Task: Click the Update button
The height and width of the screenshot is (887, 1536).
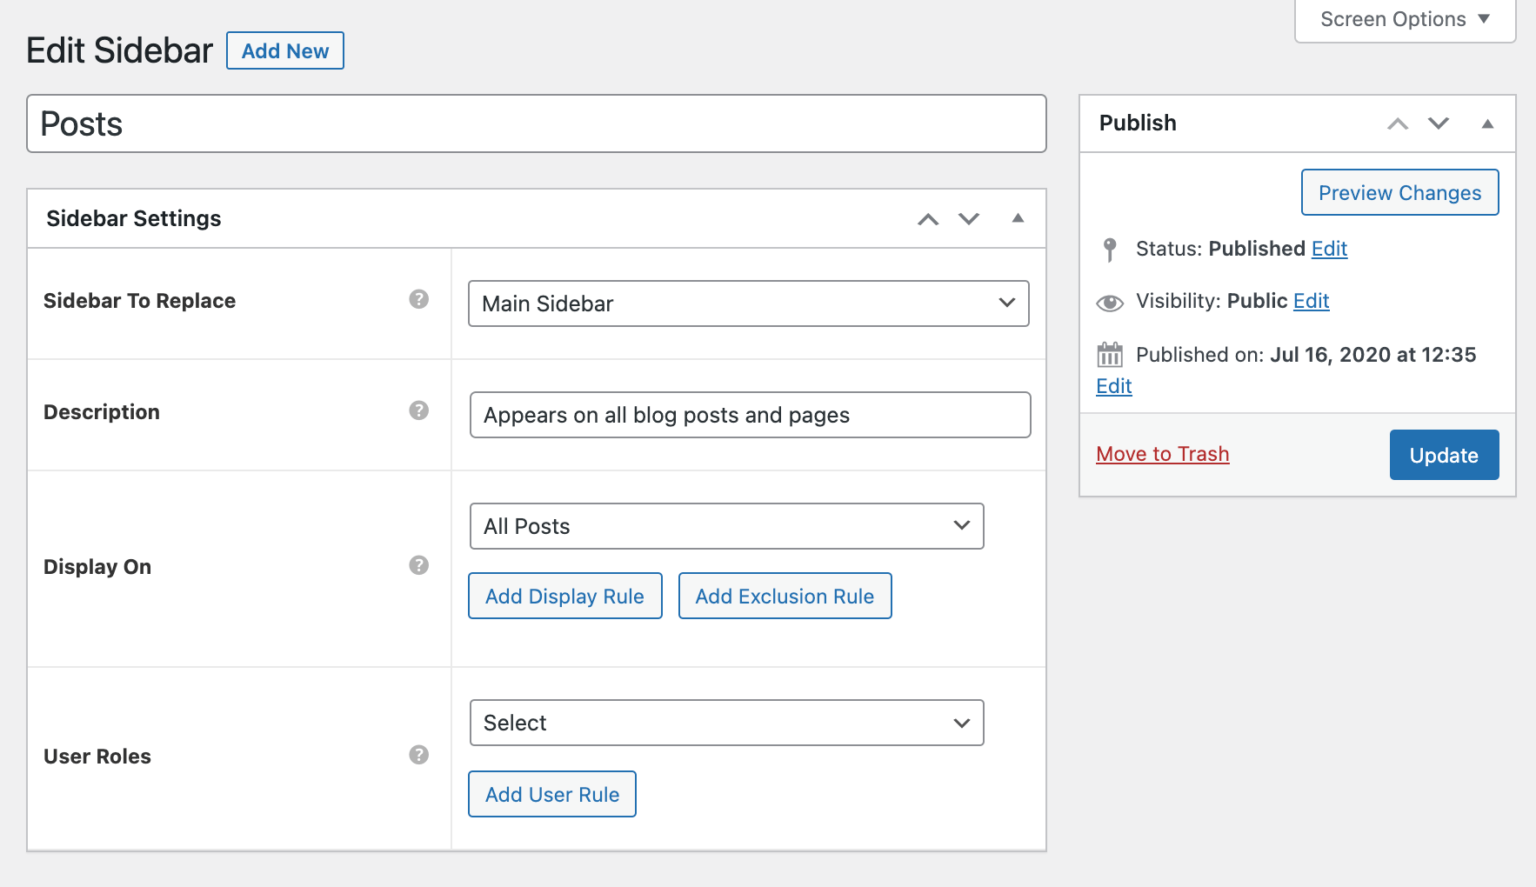Action: 1443,454
